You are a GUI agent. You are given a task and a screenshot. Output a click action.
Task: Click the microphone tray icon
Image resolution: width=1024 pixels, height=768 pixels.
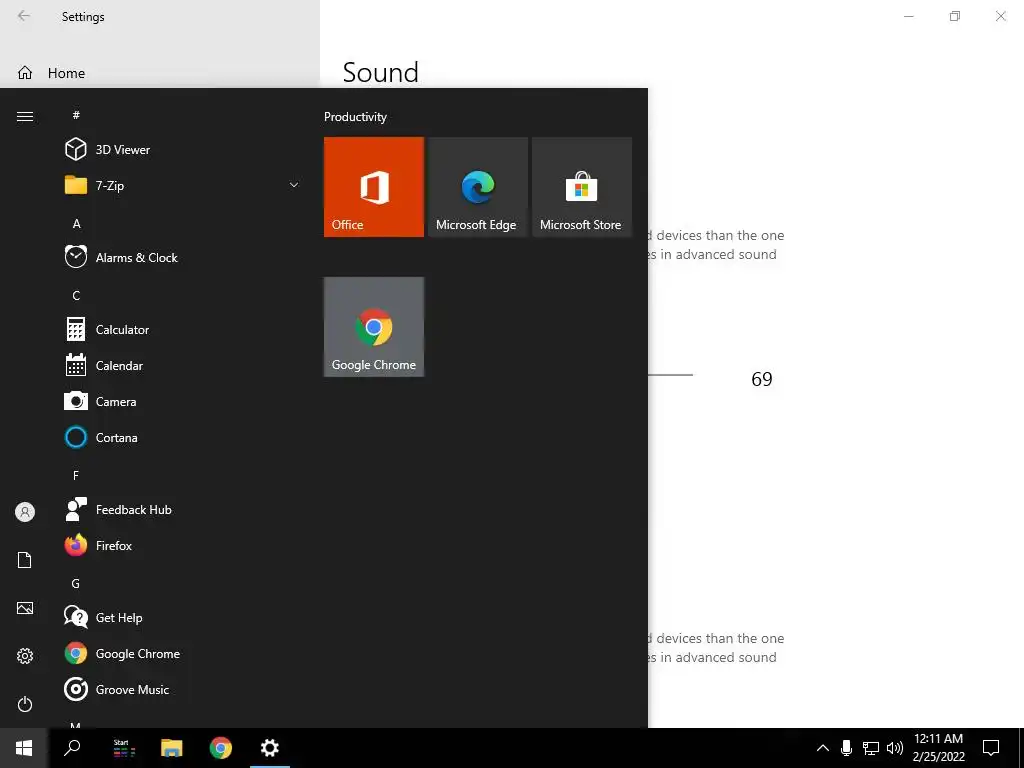tap(846, 748)
